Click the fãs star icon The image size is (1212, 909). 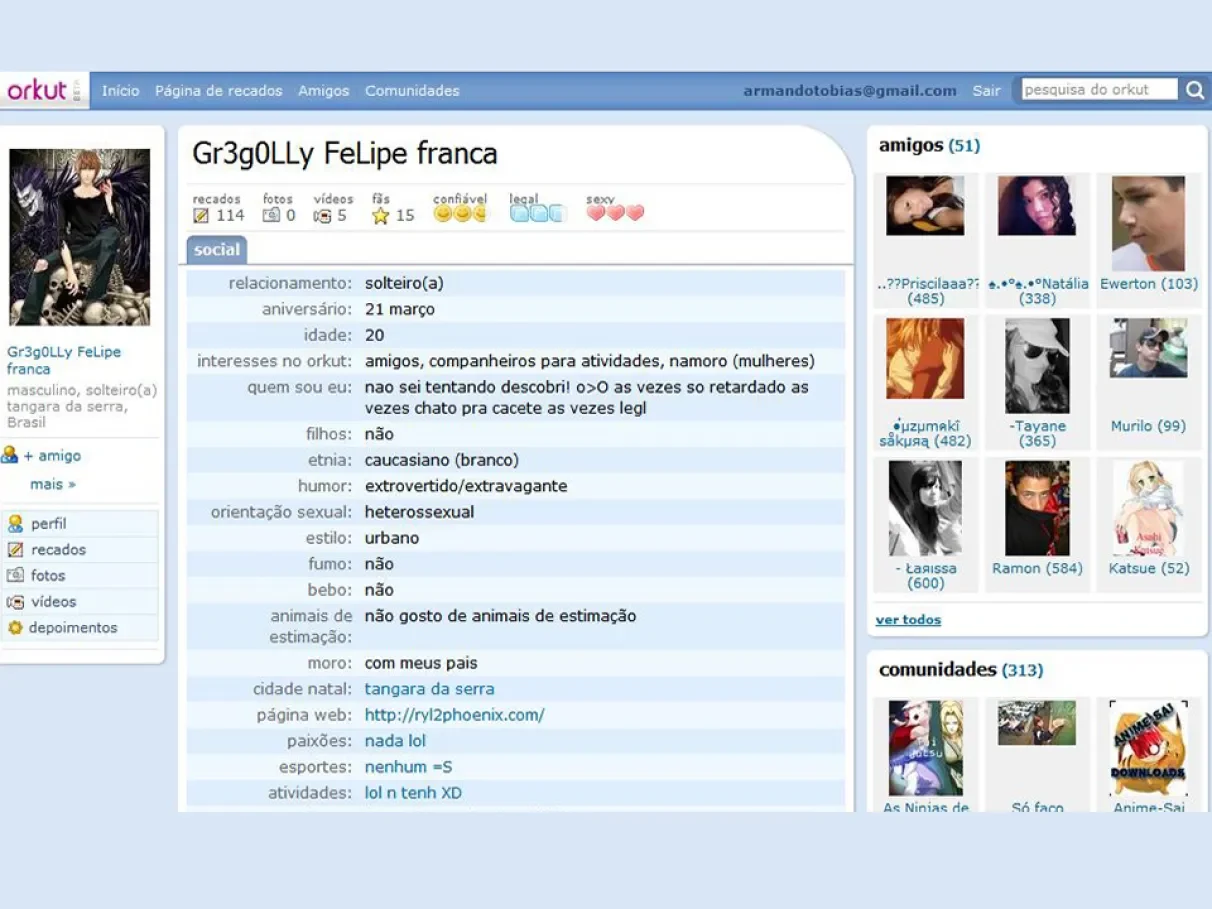click(x=381, y=215)
